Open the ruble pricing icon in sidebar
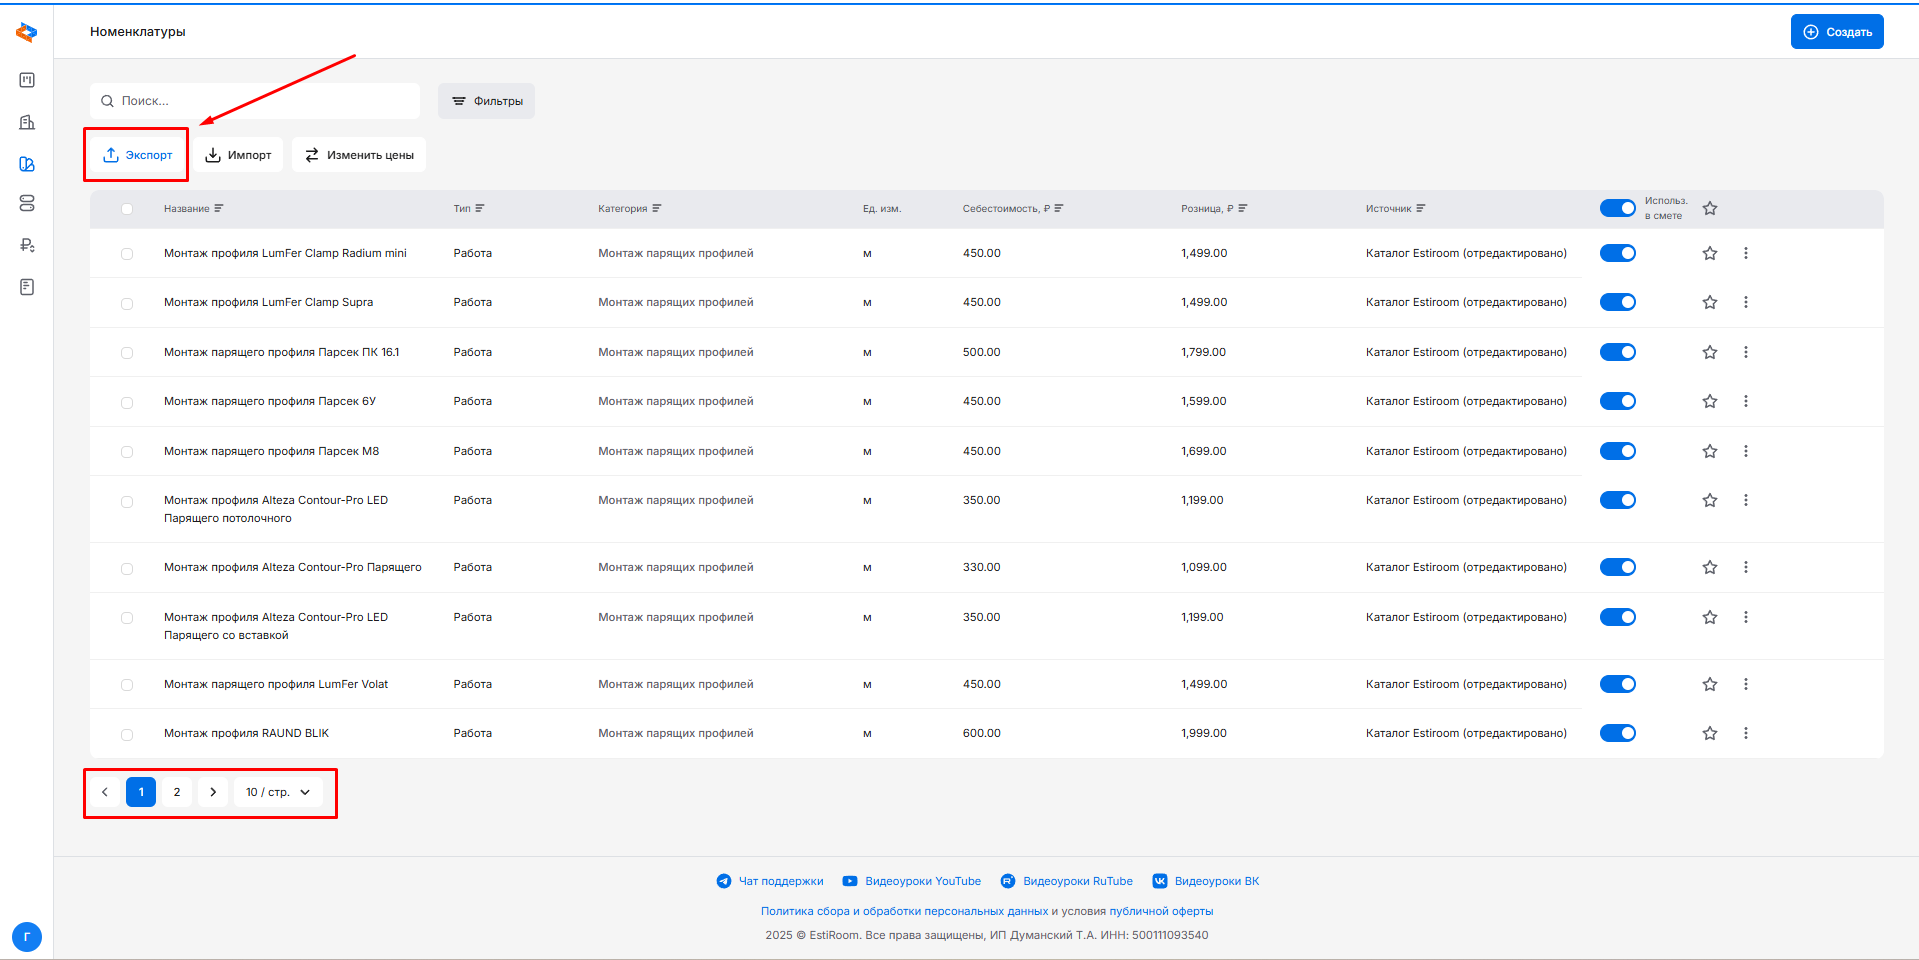This screenshot has width=1919, height=960. 27,245
